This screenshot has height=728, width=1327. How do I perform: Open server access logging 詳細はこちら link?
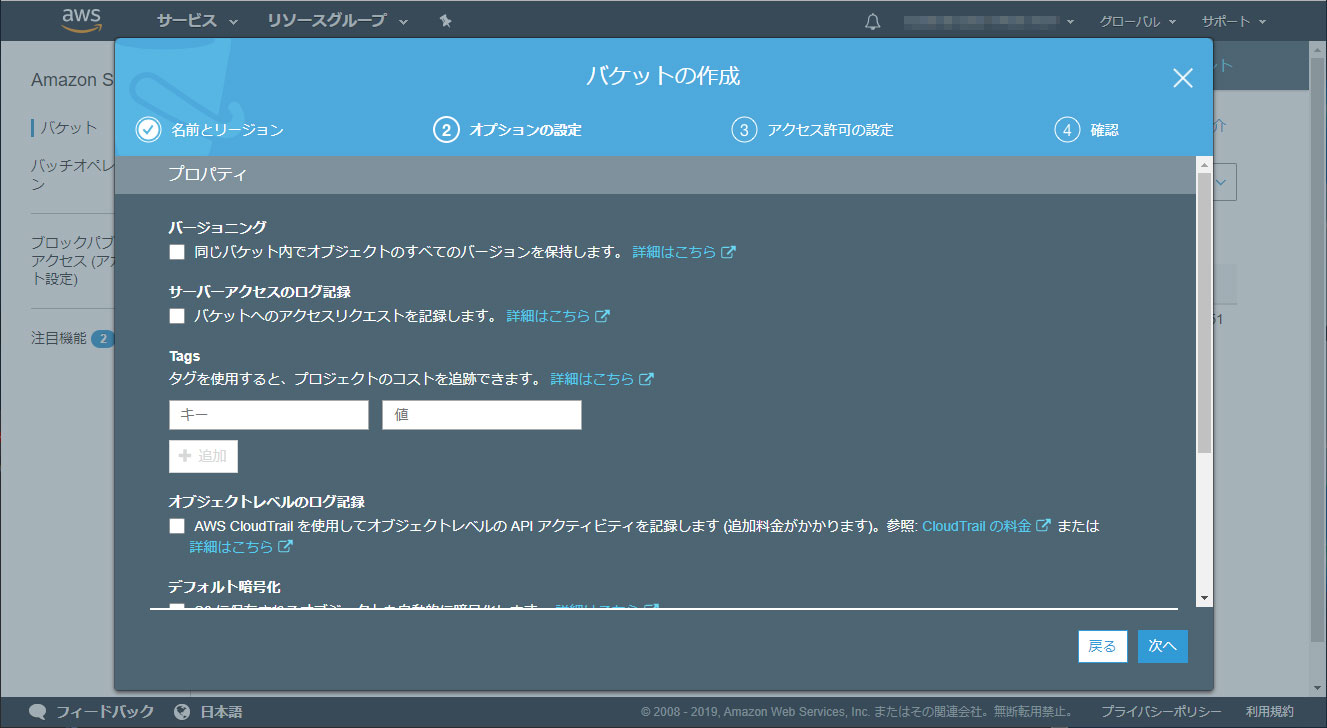[548, 316]
